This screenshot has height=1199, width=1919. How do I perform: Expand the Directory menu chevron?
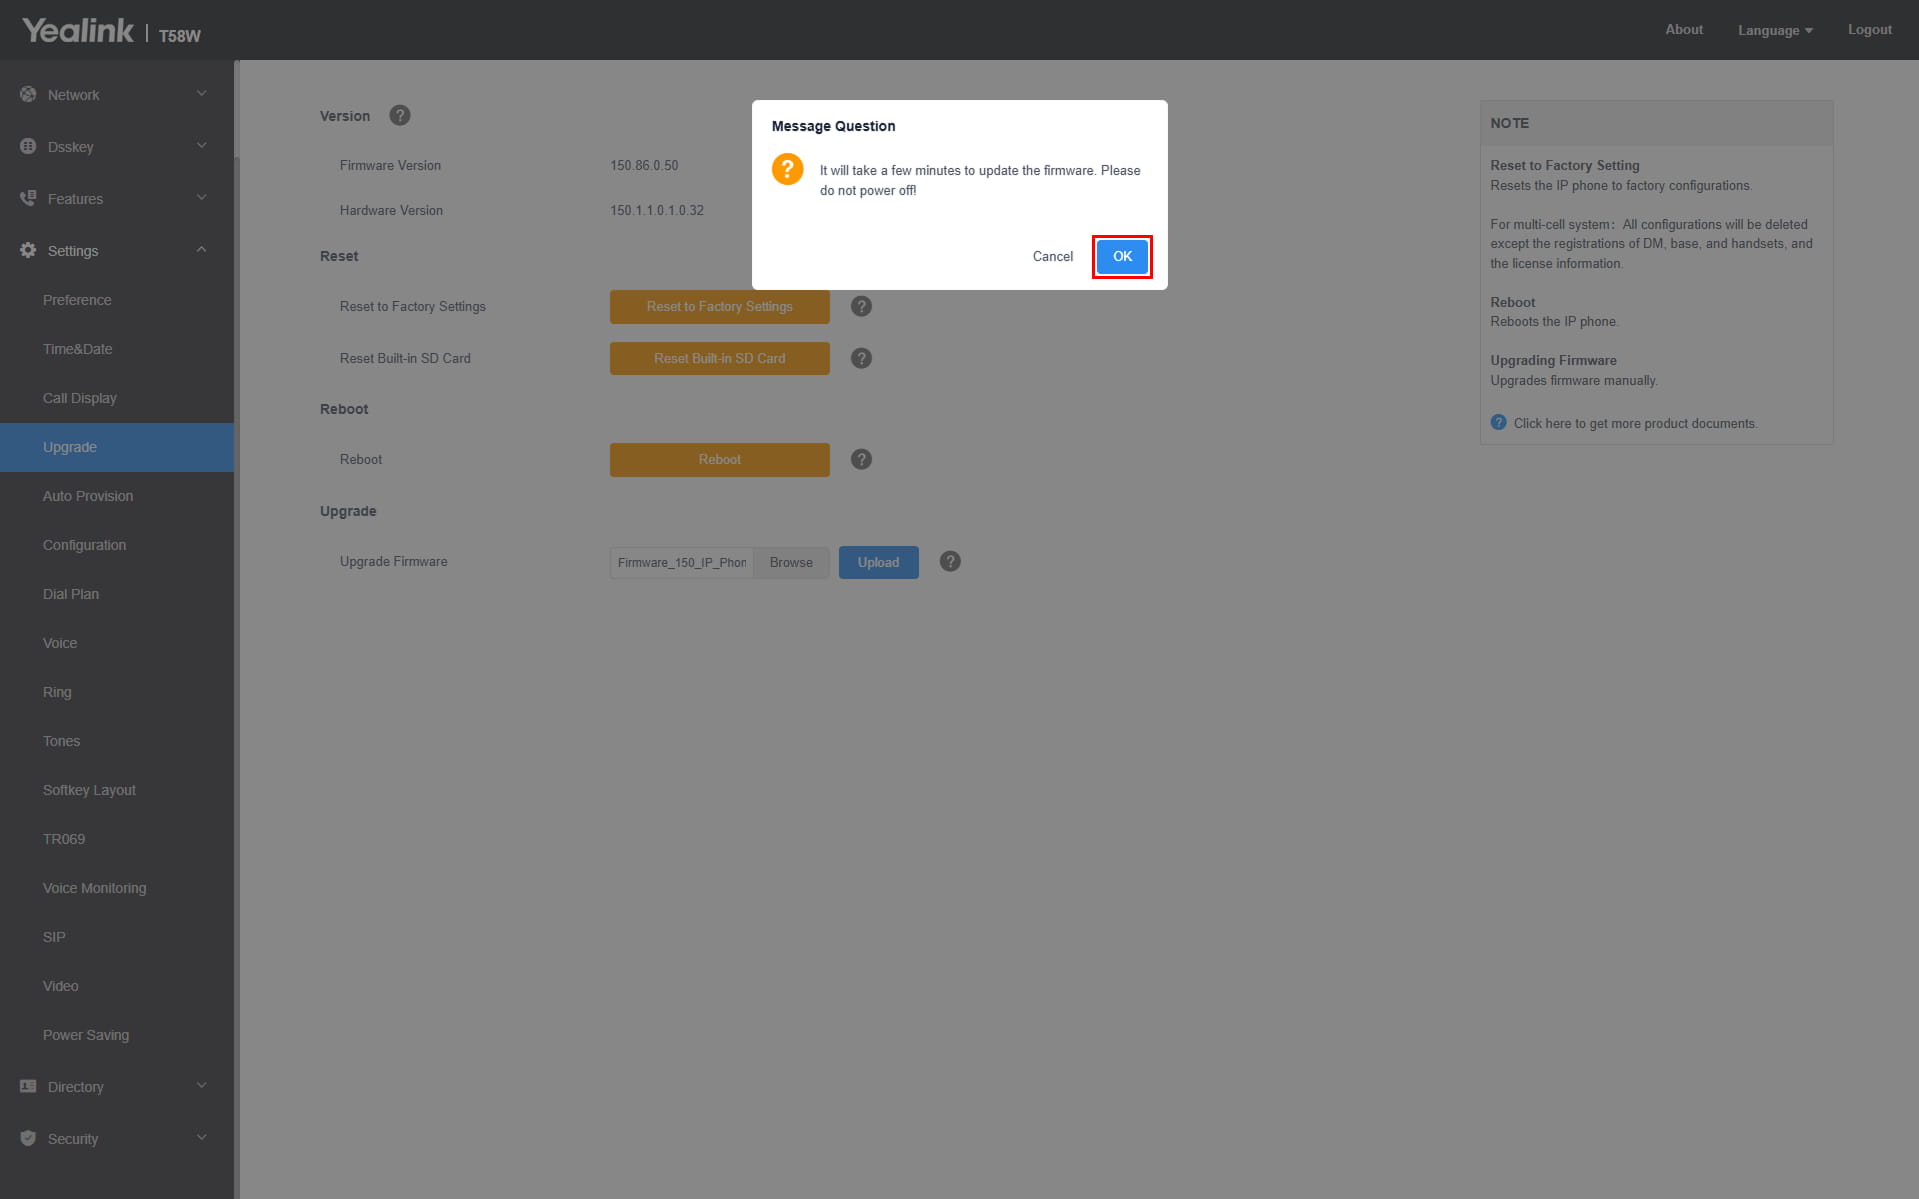click(x=201, y=1086)
